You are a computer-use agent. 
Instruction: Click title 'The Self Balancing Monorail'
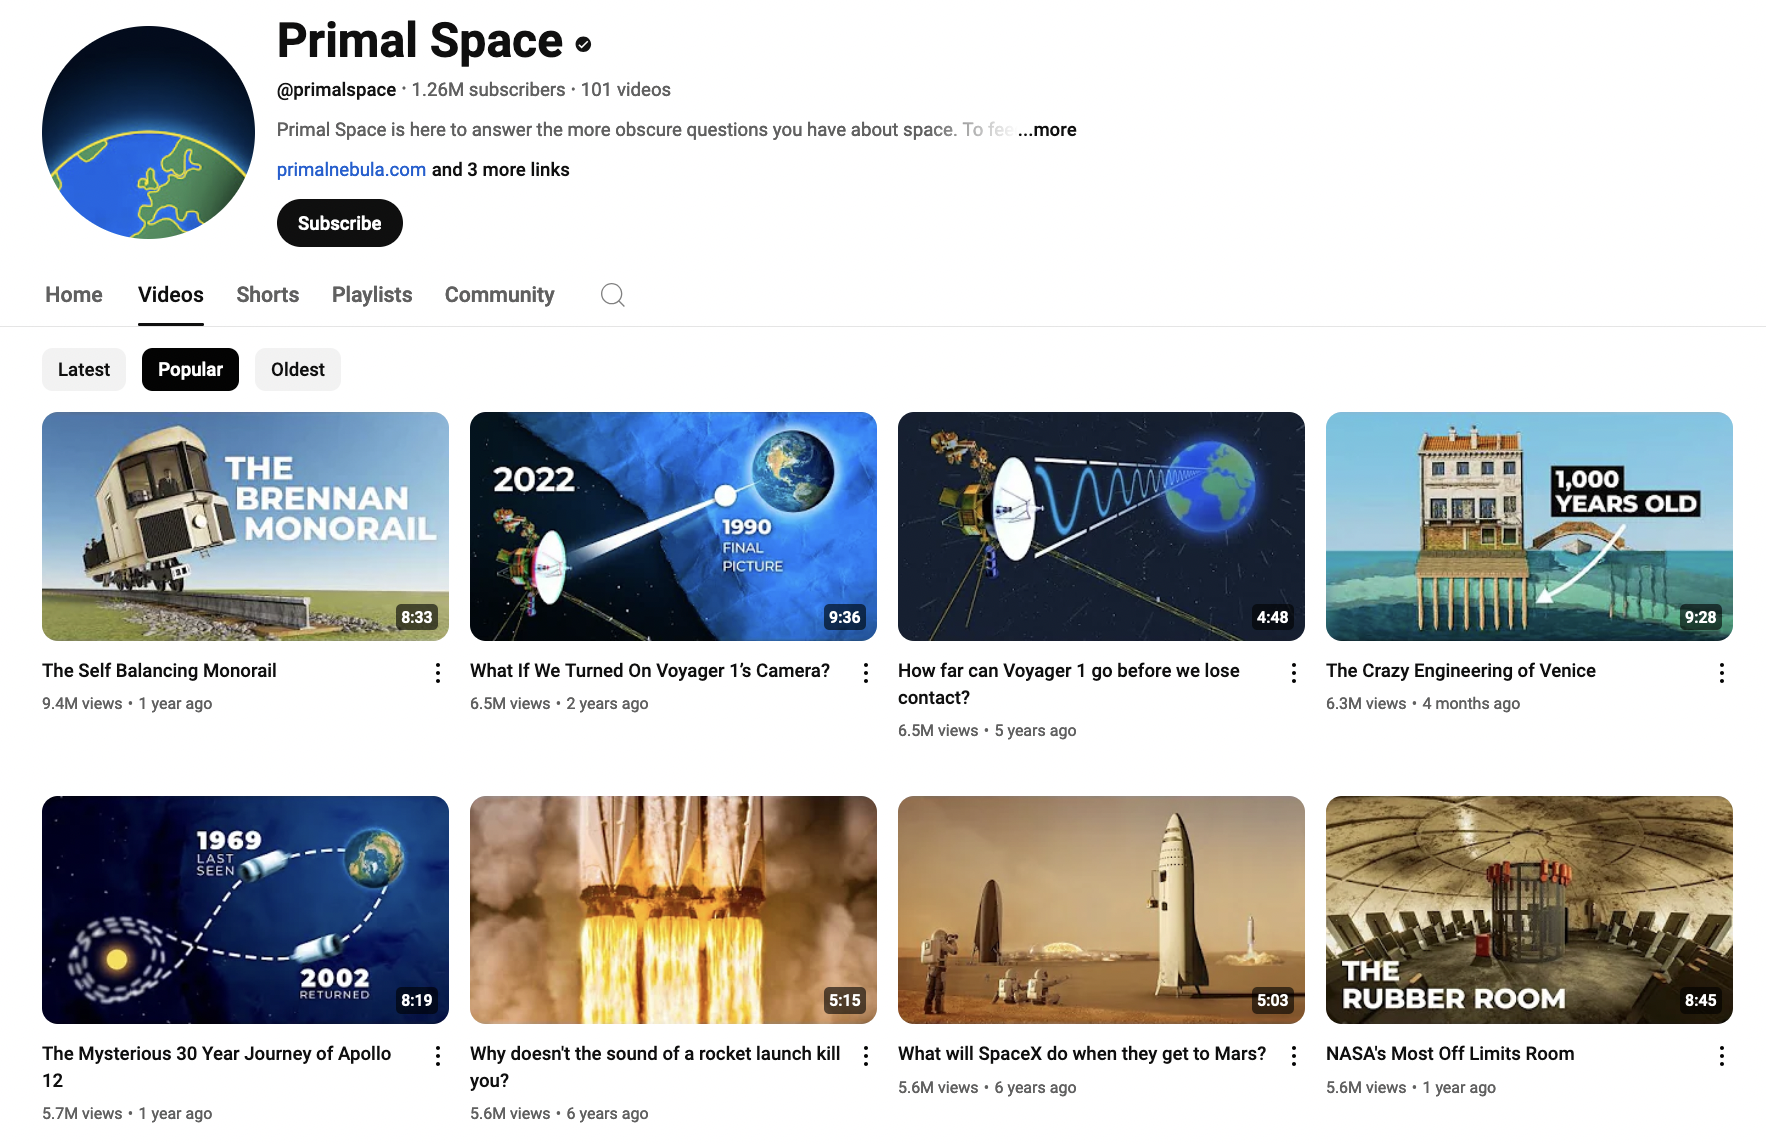pos(159,671)
